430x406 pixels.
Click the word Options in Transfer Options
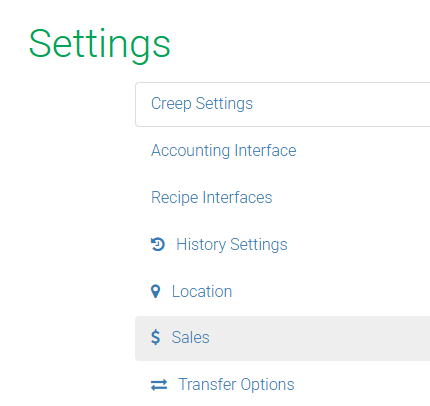(267, 385)
